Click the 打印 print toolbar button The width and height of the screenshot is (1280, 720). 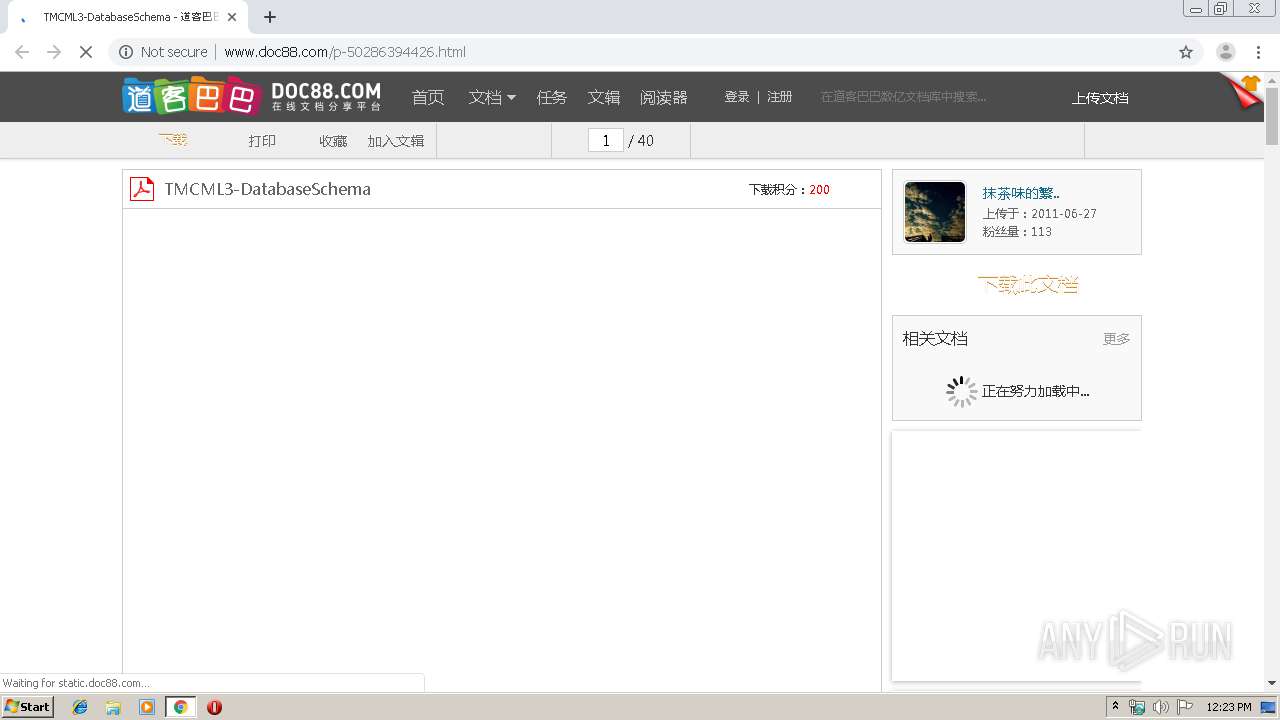[x=262, y=141]
